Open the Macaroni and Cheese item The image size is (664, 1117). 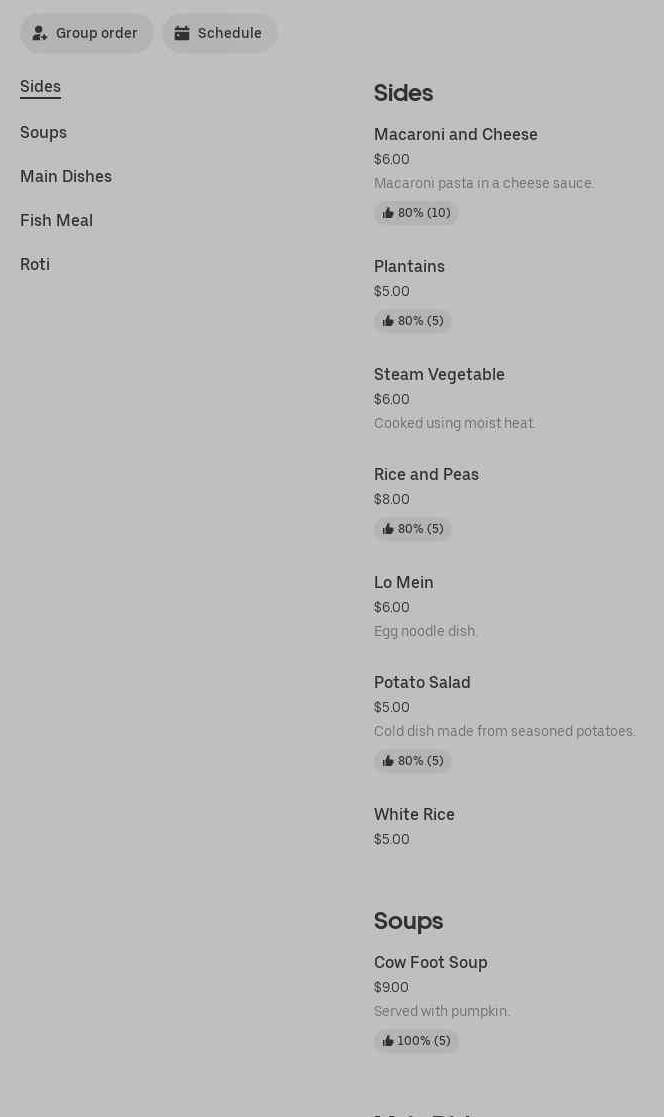455,135
